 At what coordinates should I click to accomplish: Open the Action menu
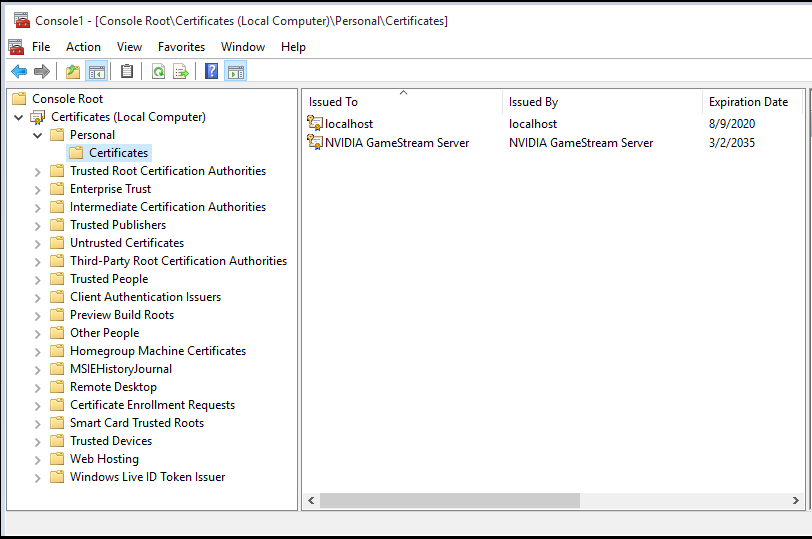point(83,47)
